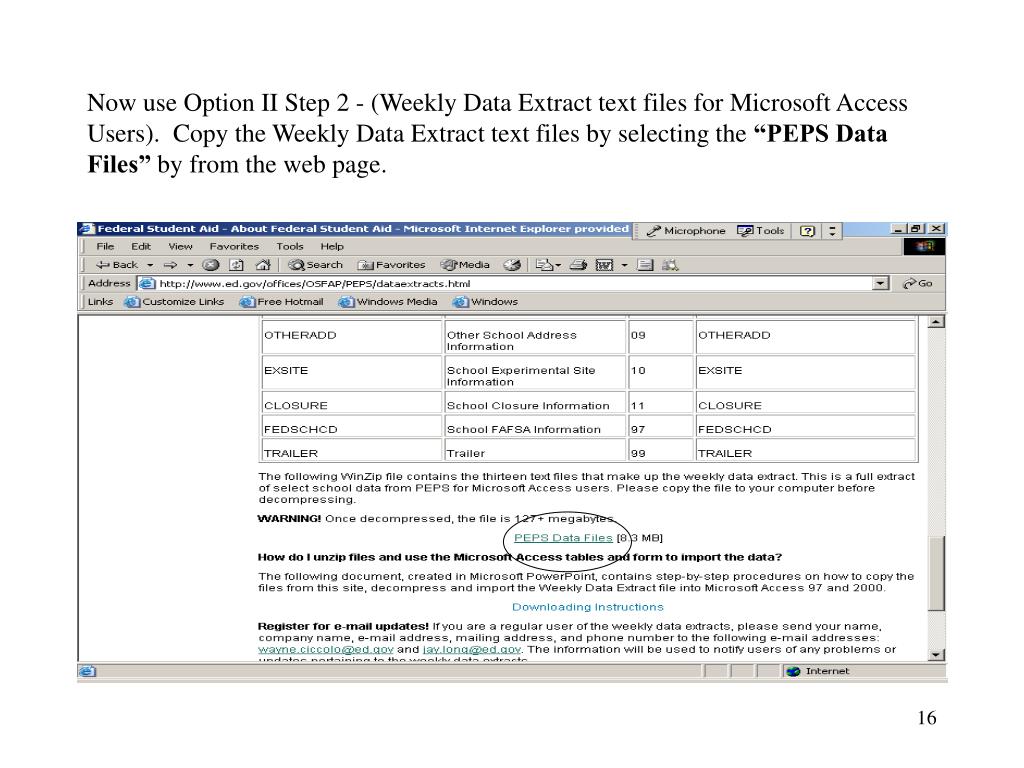Select the first-column OTHERADD table cell
The width and height of the screenshot is (1024, 768).
(351, 337)
